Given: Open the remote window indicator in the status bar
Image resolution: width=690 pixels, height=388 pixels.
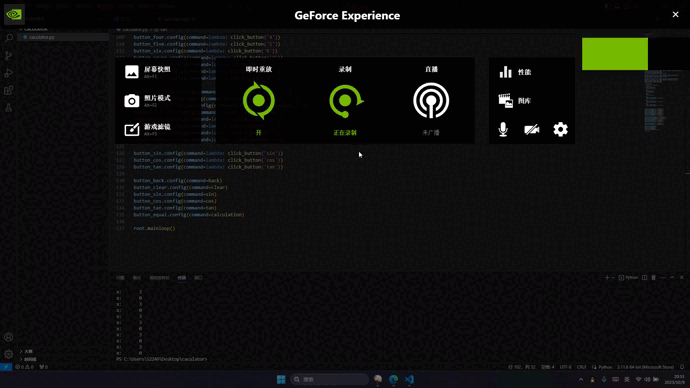Looking at the screenshot, I should [x=6, y=367].
